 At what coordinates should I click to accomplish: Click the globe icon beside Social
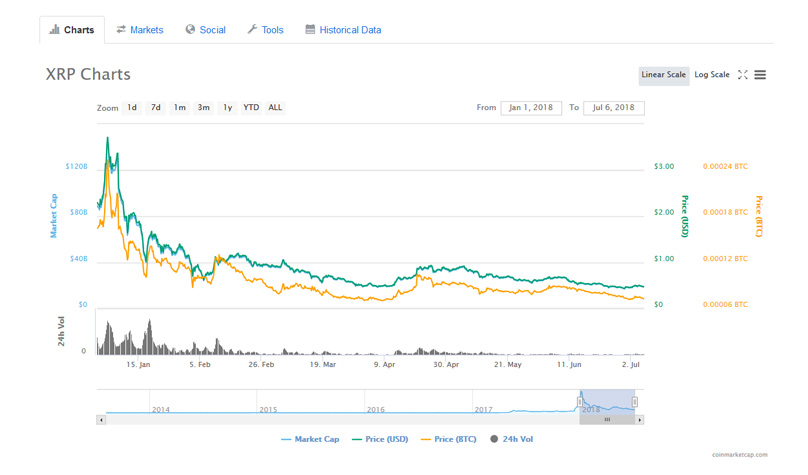190,29
